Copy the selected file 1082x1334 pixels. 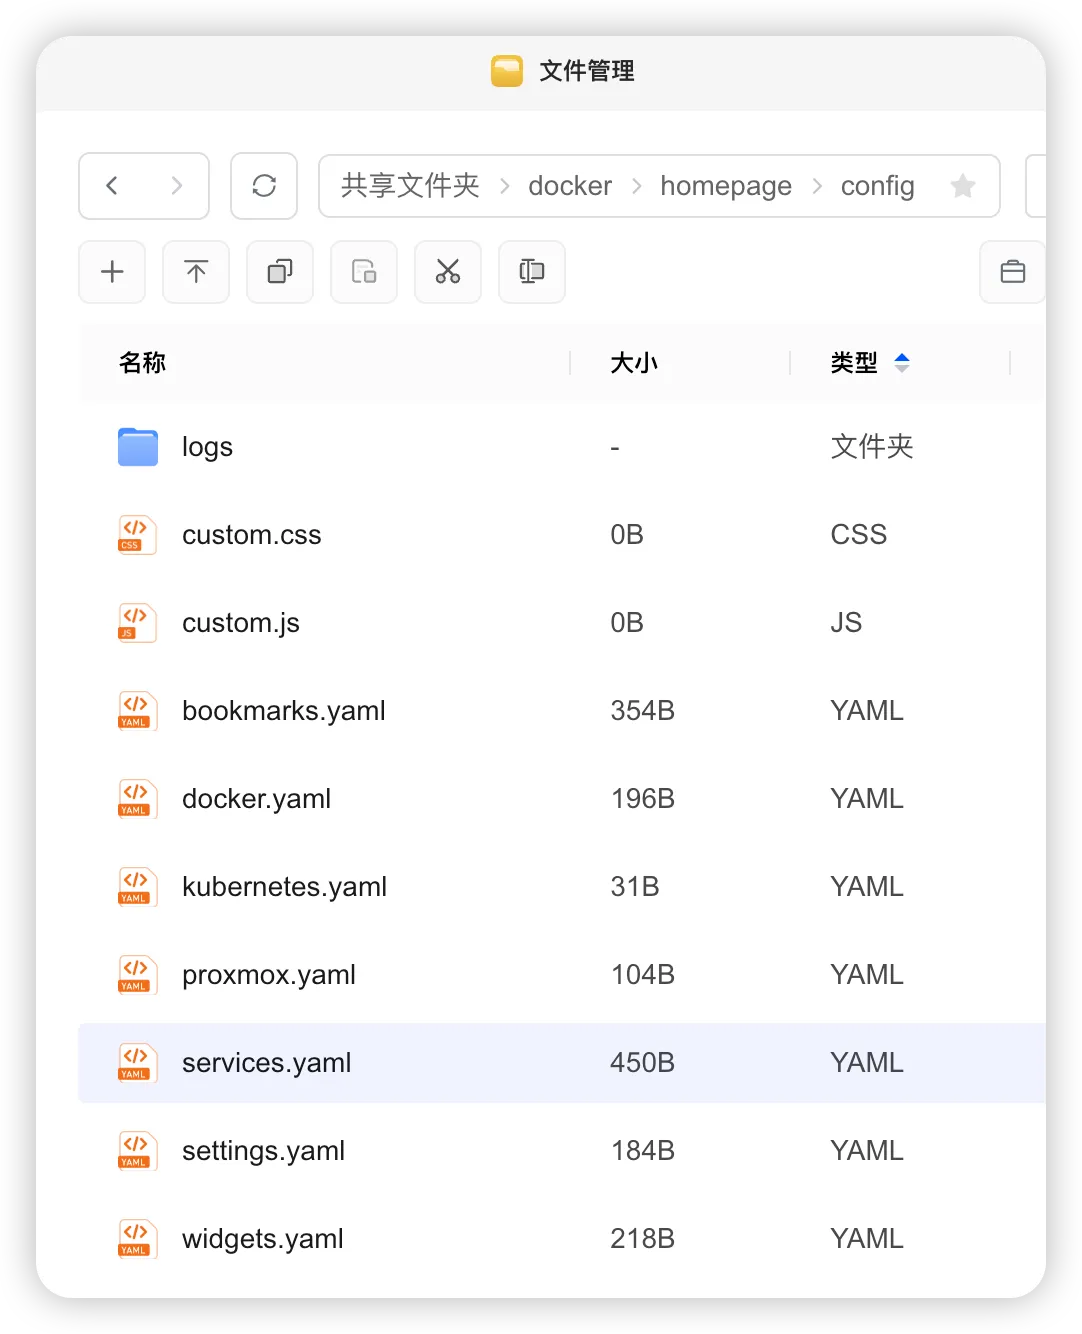(280, 272)
